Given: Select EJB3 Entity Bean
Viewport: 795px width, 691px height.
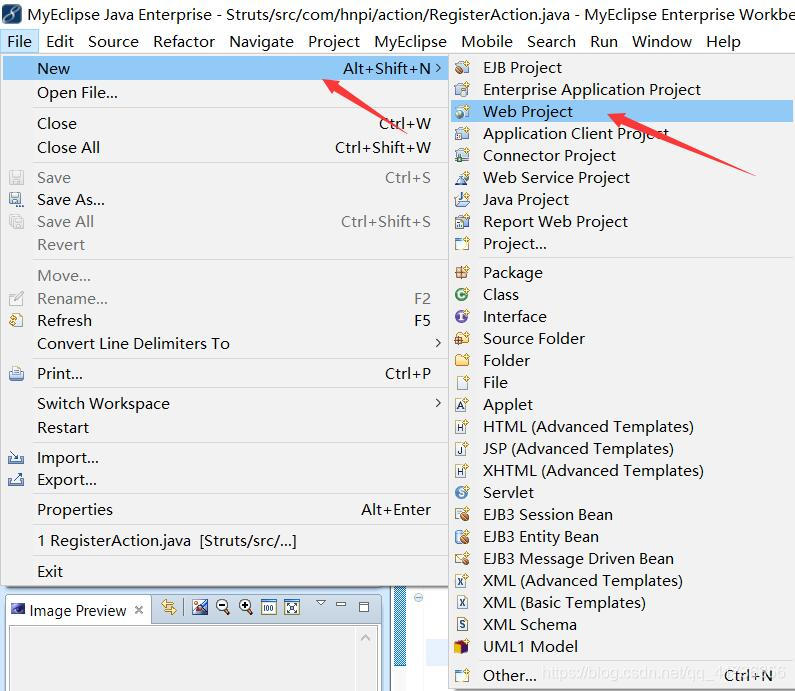Looking at the screenshot, I should tap(621, 537).
